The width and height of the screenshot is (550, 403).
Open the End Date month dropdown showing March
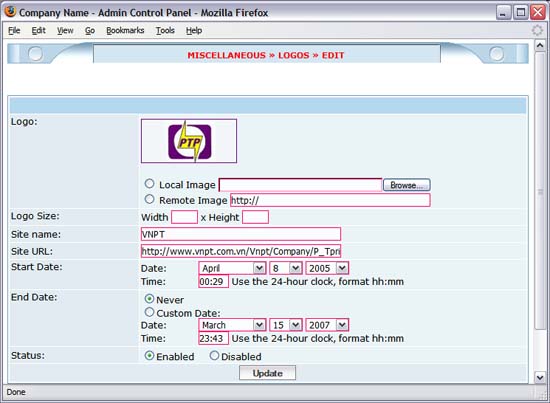coord(232,325)
